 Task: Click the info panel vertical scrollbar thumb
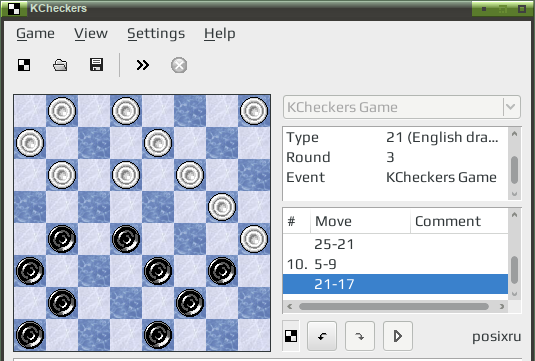[515, 170]
